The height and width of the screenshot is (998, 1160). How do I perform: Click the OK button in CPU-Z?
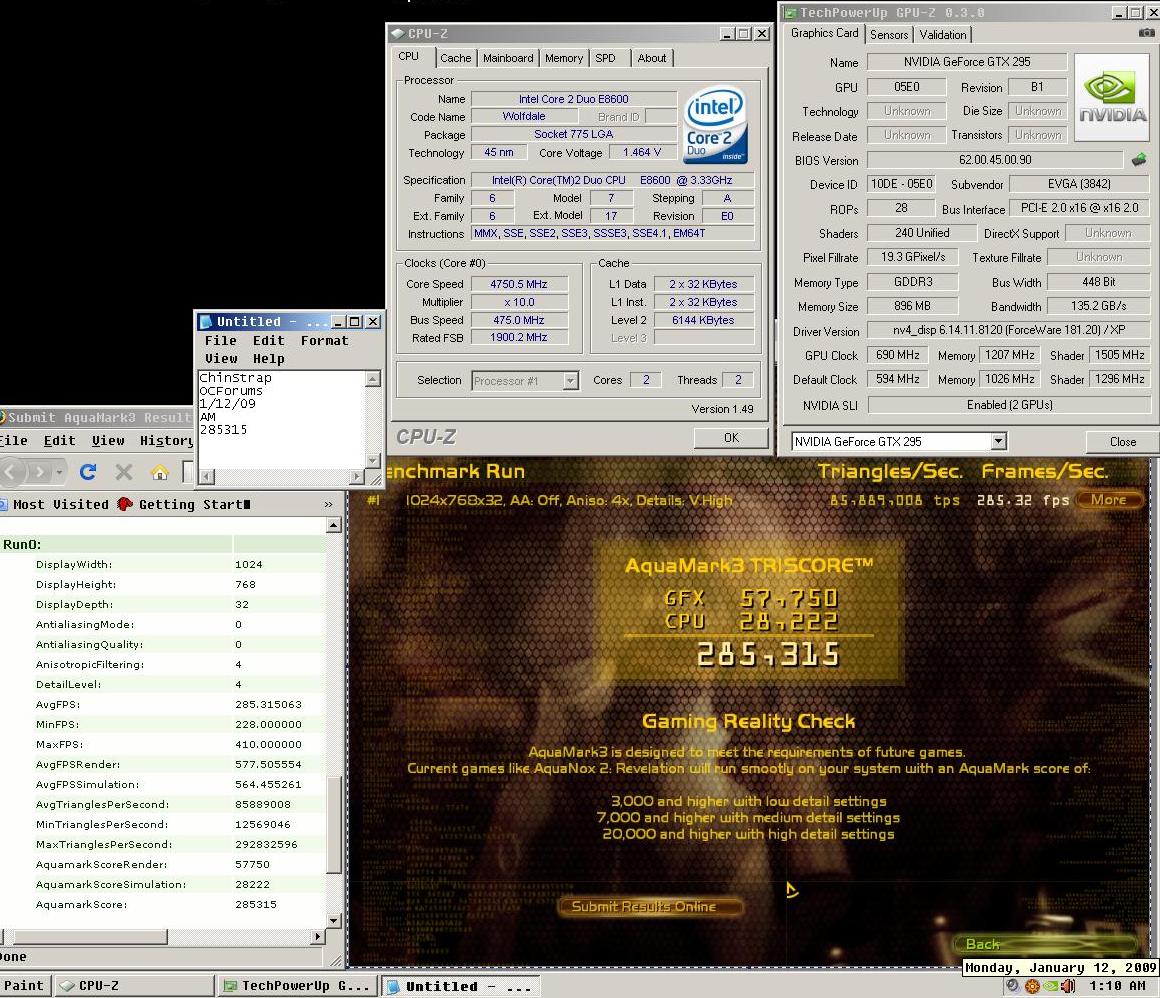(731, 437)
